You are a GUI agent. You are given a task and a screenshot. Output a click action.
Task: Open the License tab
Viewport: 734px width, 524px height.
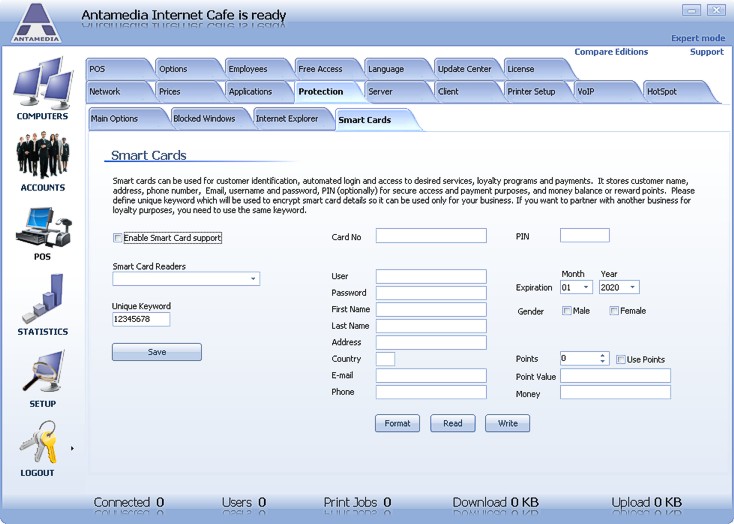pyautogui.click(x=537, y=69)
